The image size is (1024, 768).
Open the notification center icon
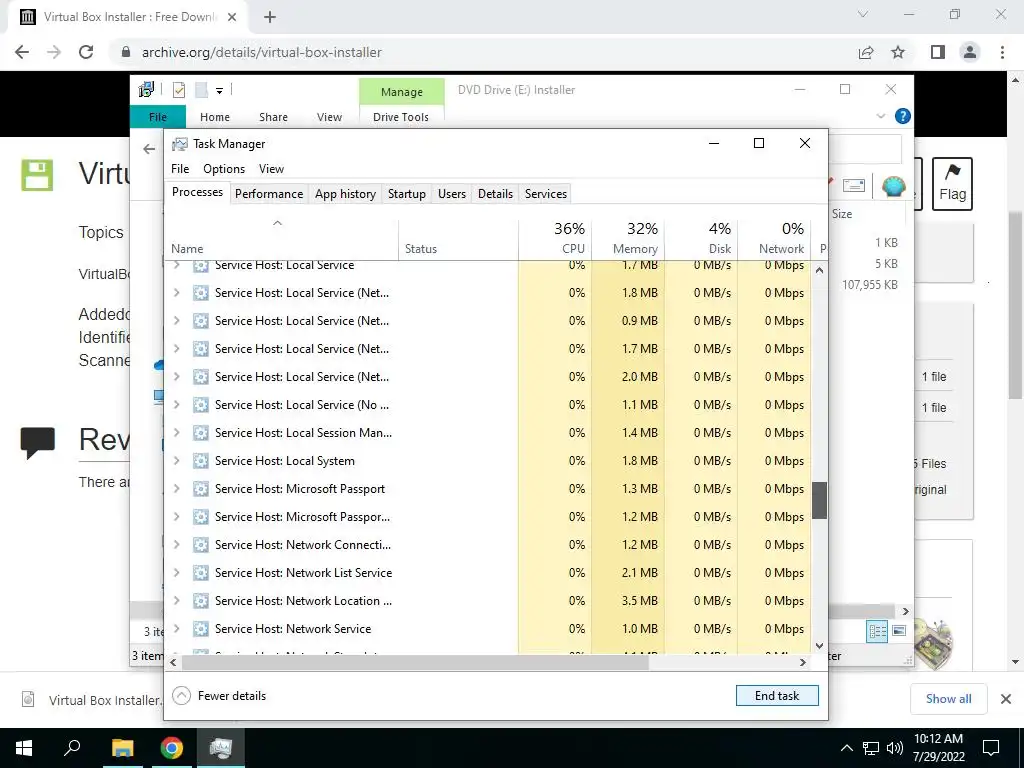(991, 748)
